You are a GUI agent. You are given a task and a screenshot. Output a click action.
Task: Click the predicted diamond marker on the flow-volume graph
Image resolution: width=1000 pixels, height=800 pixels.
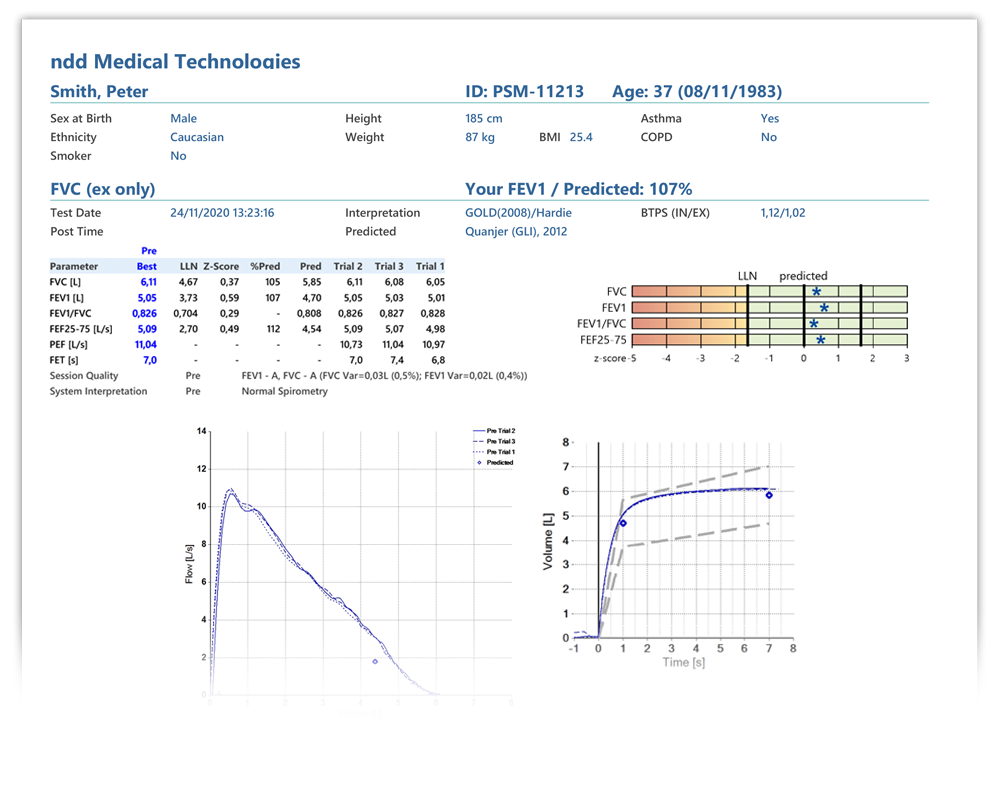[x=375, y=661]
